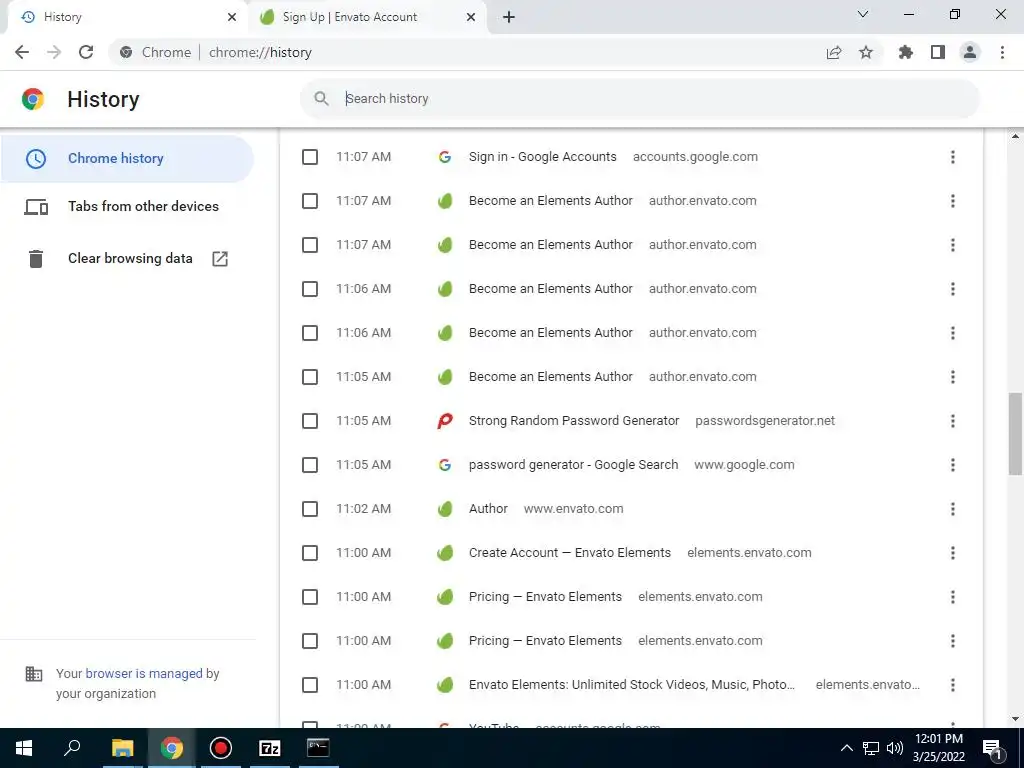Open Create Account — Envato Elements link
Image resolution: width=1024 pixels, height=768 pixels.
[569, 553]
